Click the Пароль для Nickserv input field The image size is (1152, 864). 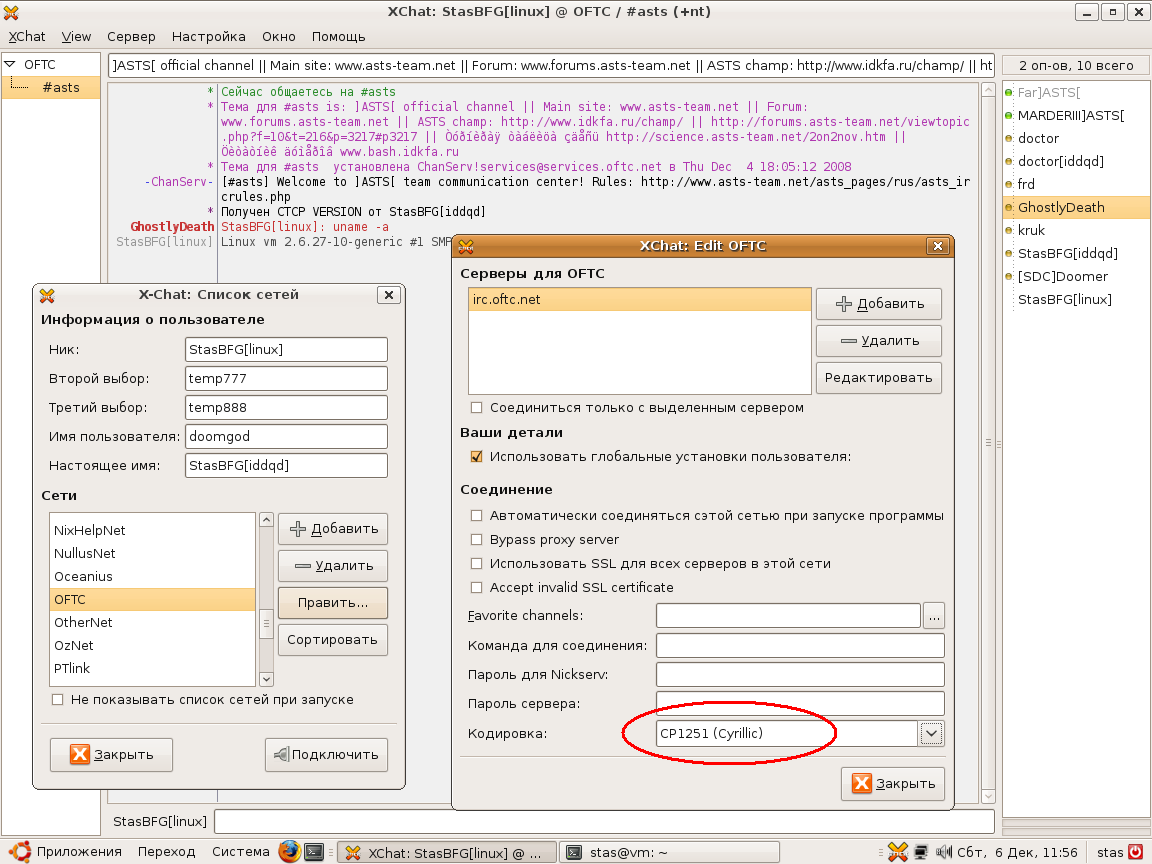tap(800, 675)
